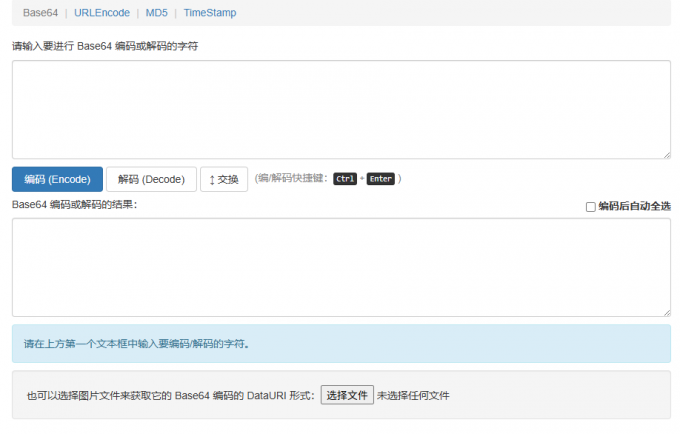Click the swap arrows button
This screenshot has height=434, width=680.
pyautogui.click(x=224, y=179)
